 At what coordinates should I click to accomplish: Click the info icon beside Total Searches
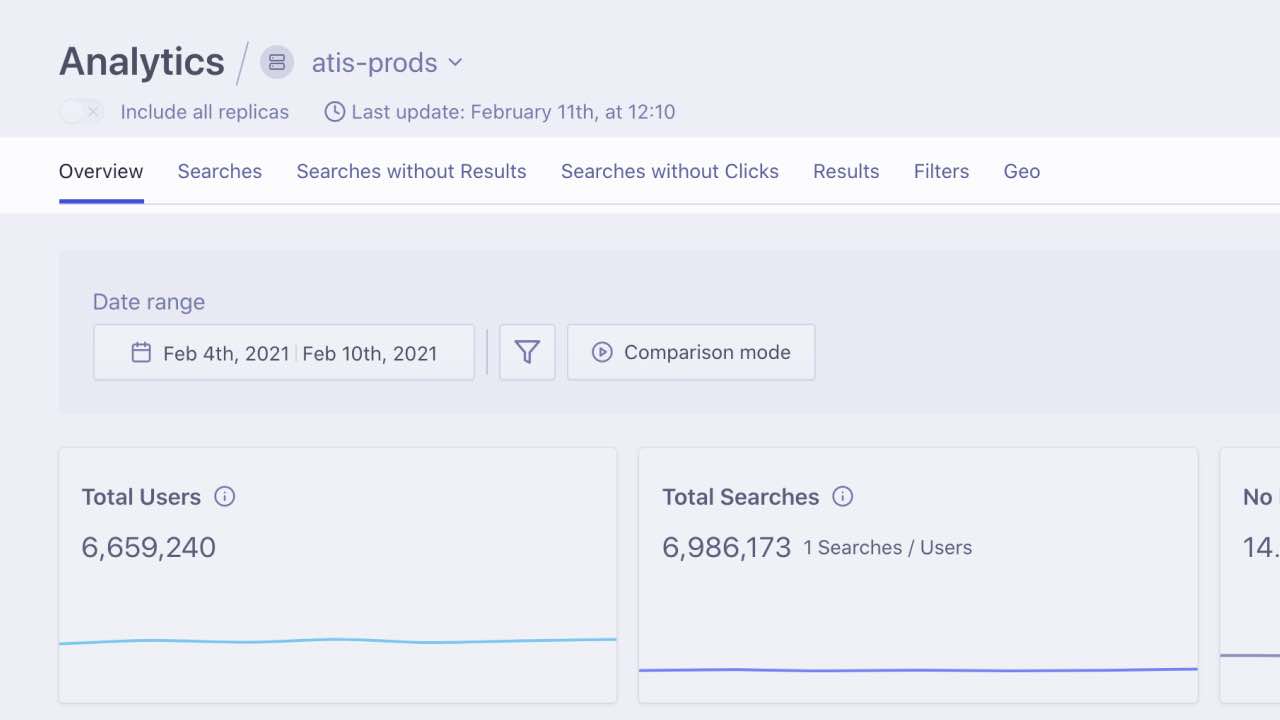point(843,497)
